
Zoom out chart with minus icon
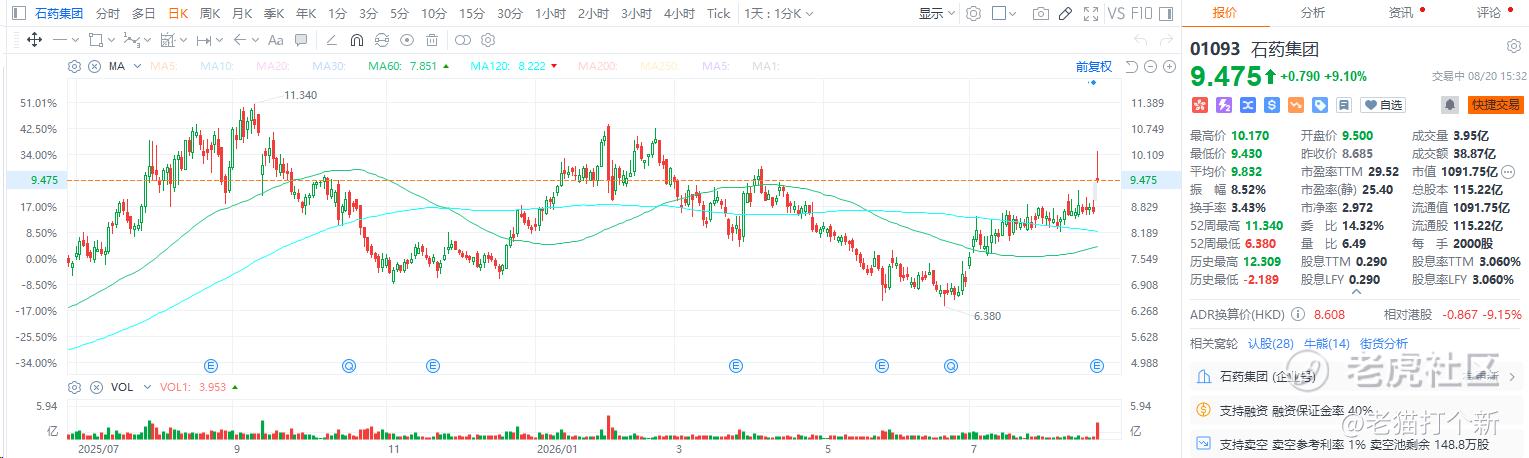point(1150,66)
